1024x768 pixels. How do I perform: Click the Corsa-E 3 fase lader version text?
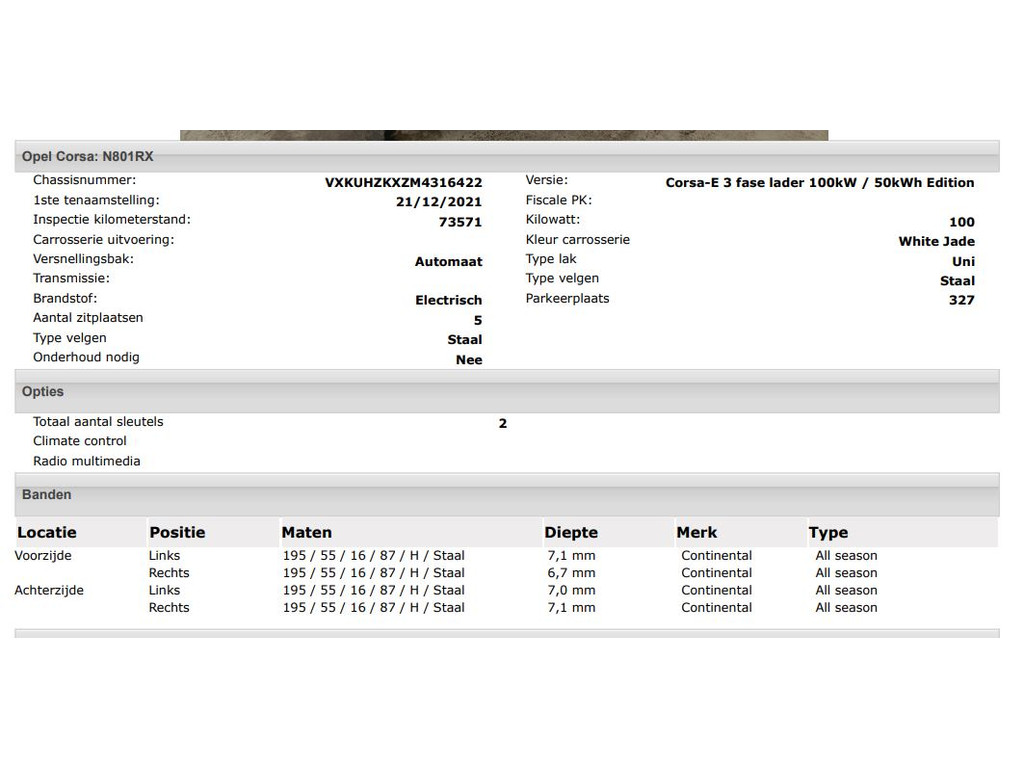(x=820, y=183)
